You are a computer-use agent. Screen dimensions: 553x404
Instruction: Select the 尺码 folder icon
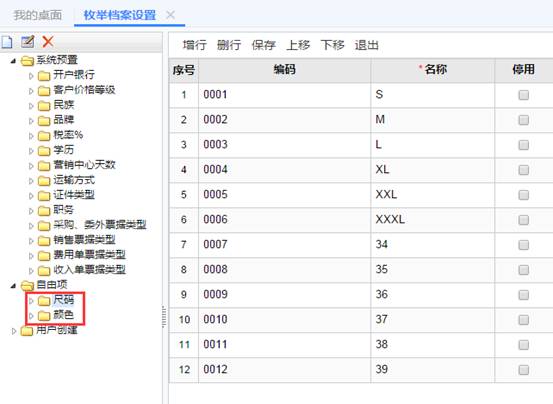point(44,301)
